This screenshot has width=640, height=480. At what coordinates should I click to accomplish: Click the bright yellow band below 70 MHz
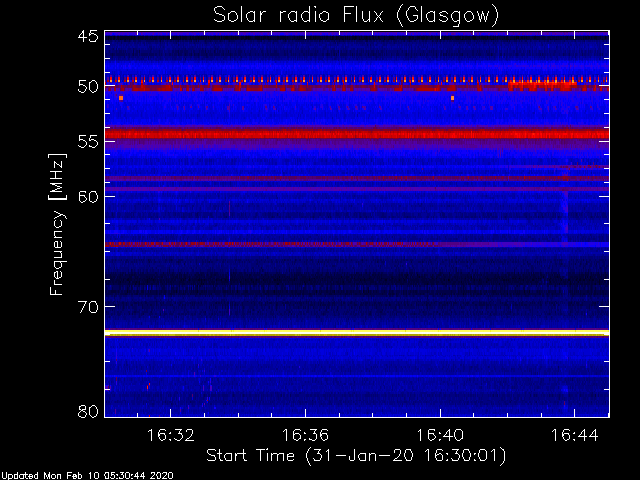pyautogui.click(x=357, y=333)
